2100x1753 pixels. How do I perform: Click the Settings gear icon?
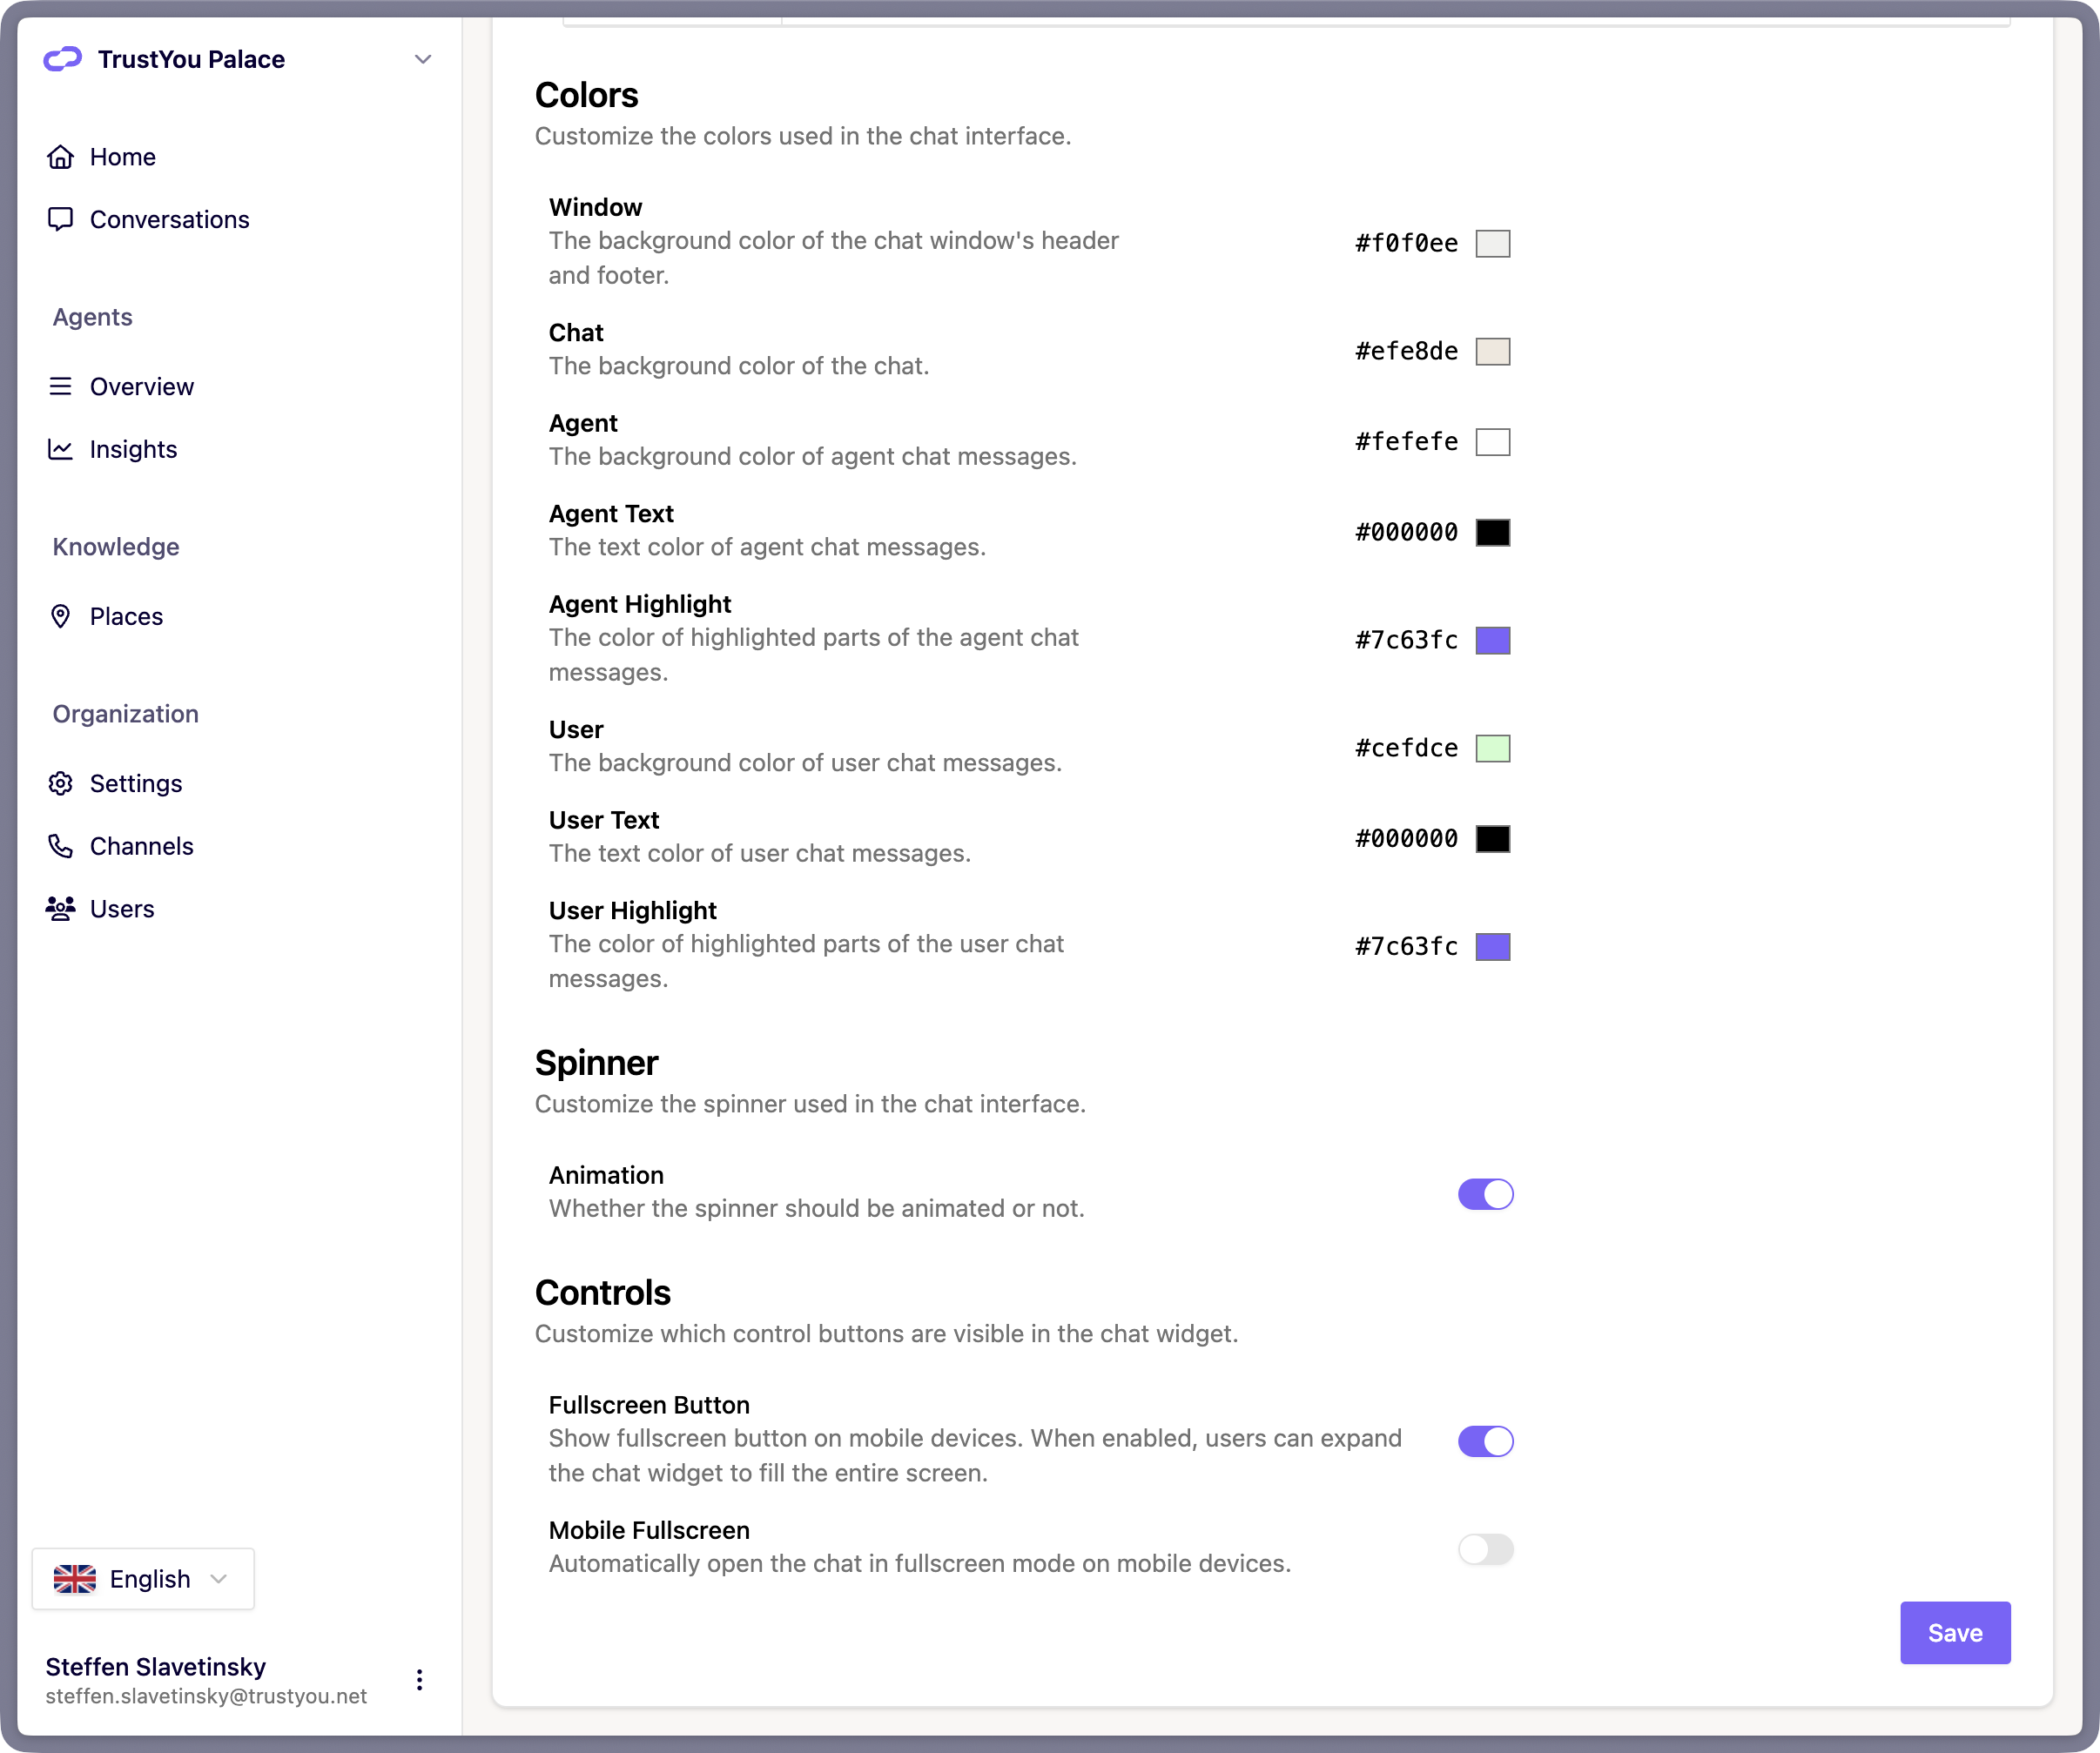pyautogui.click(x=60, y=783)
